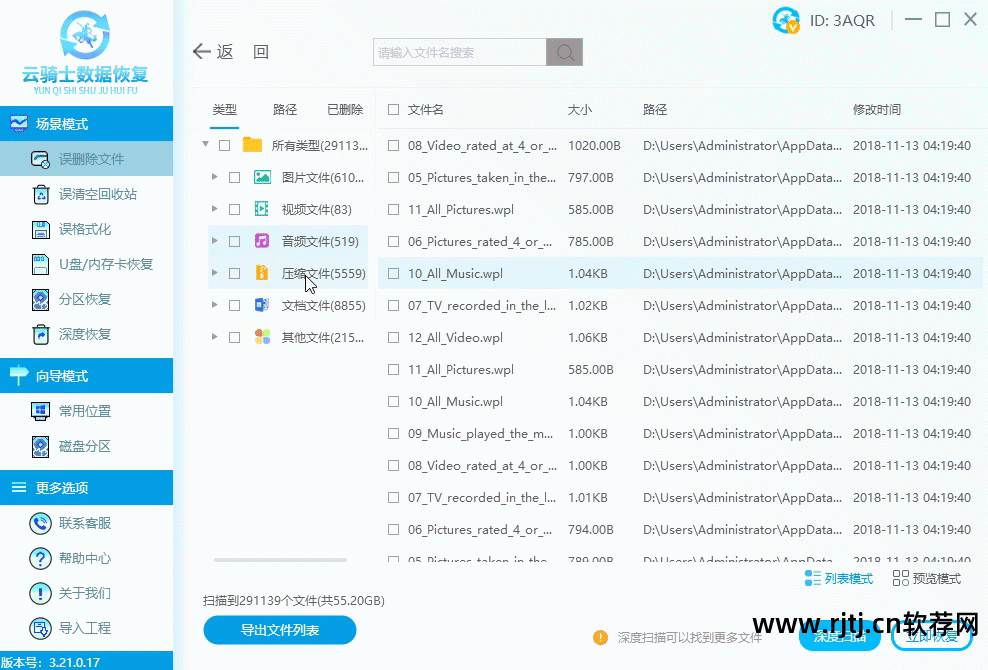Open the 帮助中心 question mark icon
The height and width of the screenshot is (670, 988).
[x=40, y=558]
